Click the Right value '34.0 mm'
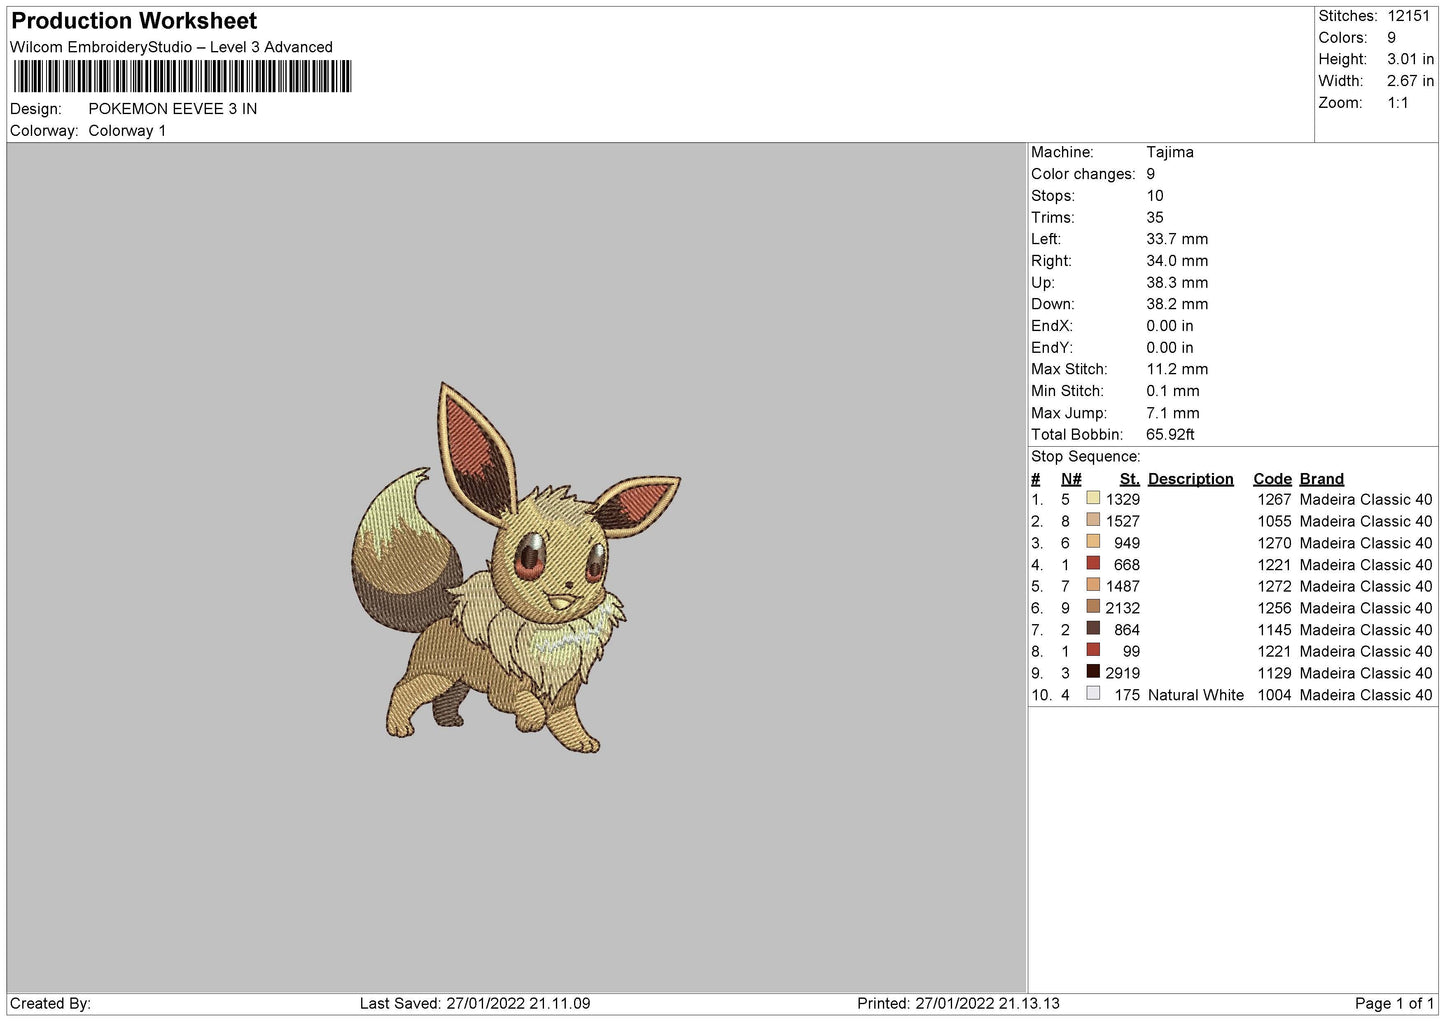Image resolution: width=1445 pixels, height=1021 pixels. [x=1177, y=261]
